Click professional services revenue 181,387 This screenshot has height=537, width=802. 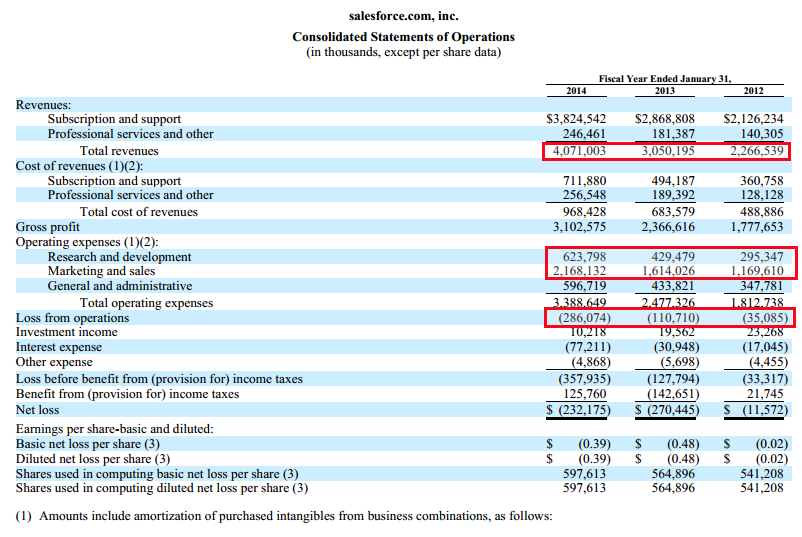(x=673, y=134)
